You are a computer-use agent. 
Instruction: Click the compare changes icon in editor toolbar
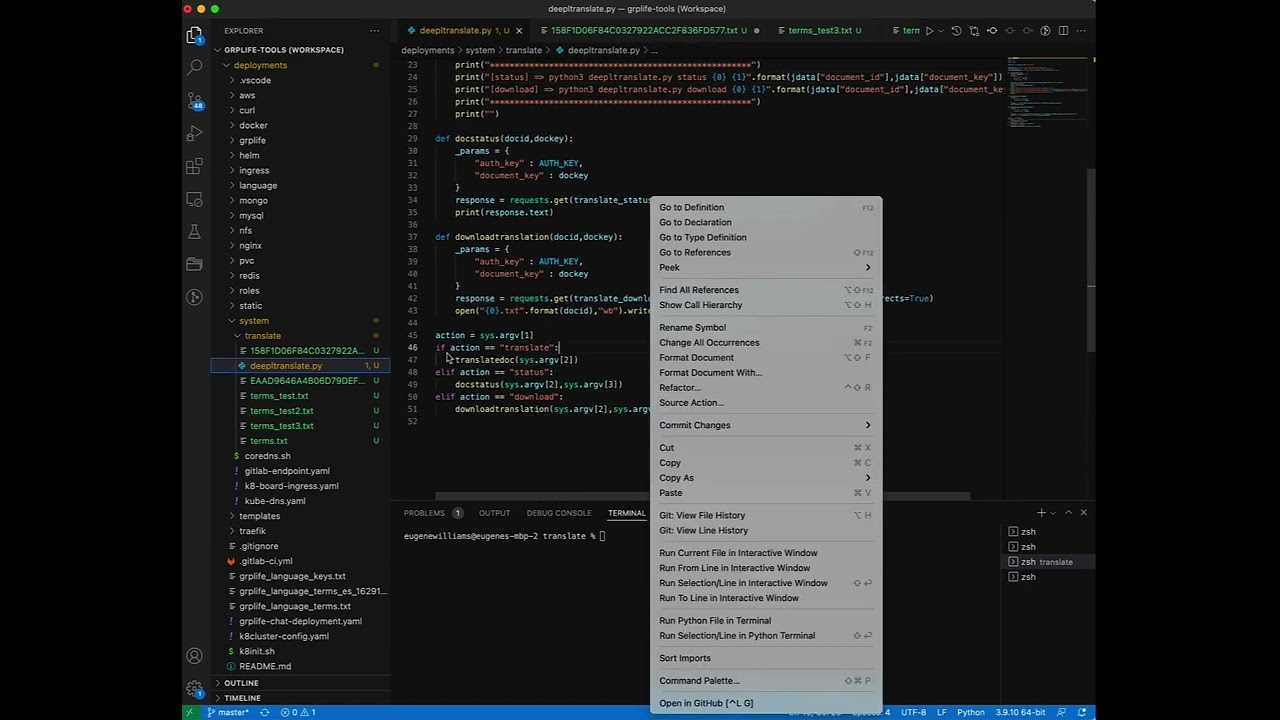[x=974, y=31]
